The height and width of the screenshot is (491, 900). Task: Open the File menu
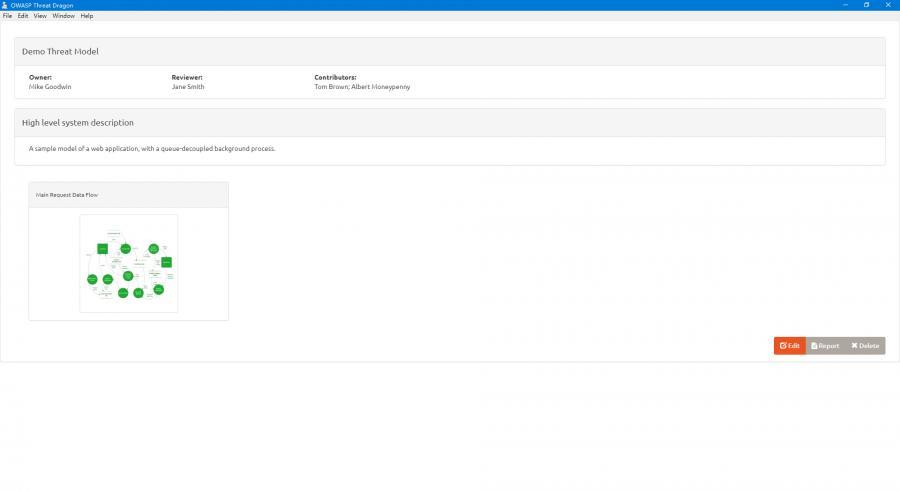click(7, 16)
